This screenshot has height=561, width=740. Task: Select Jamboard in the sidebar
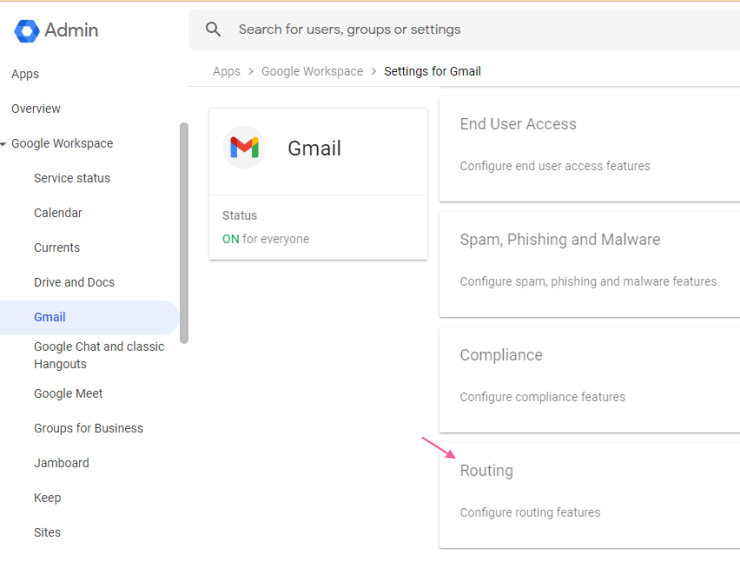tap(61, 463)
